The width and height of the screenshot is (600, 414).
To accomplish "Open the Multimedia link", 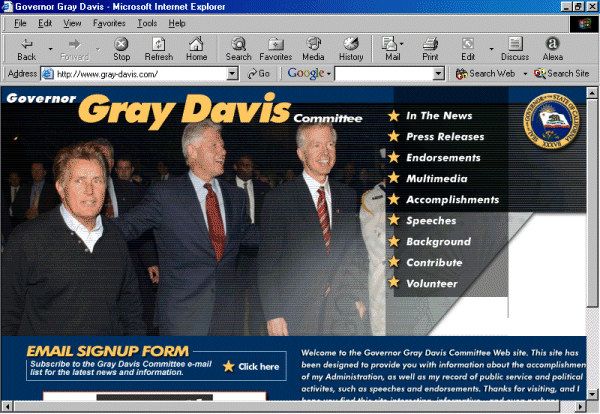I will [437, 179].
